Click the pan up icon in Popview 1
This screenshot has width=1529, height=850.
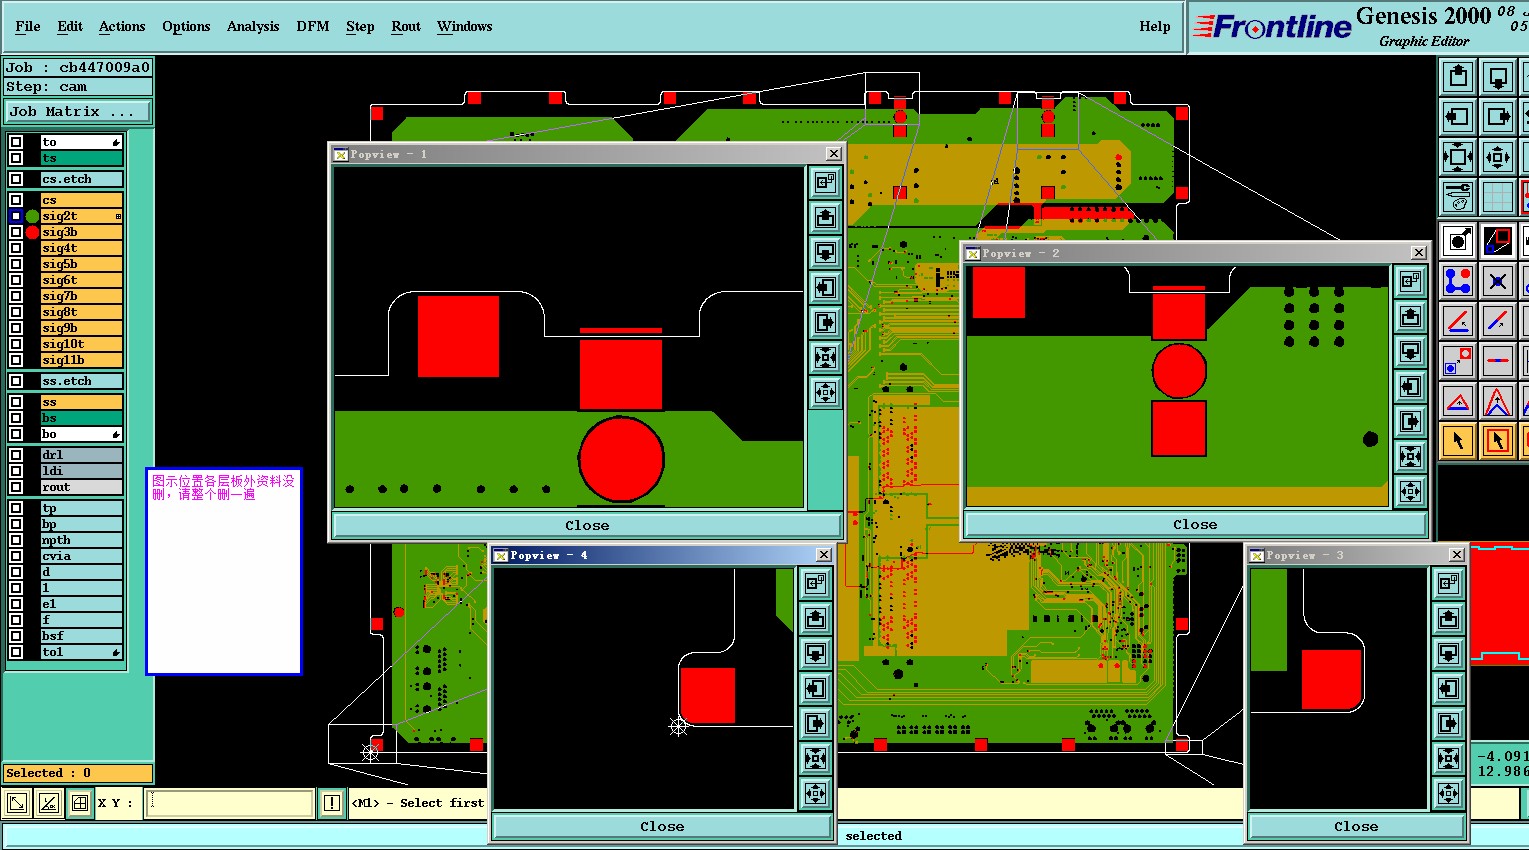pyautogui.click(x=825, y=217)
